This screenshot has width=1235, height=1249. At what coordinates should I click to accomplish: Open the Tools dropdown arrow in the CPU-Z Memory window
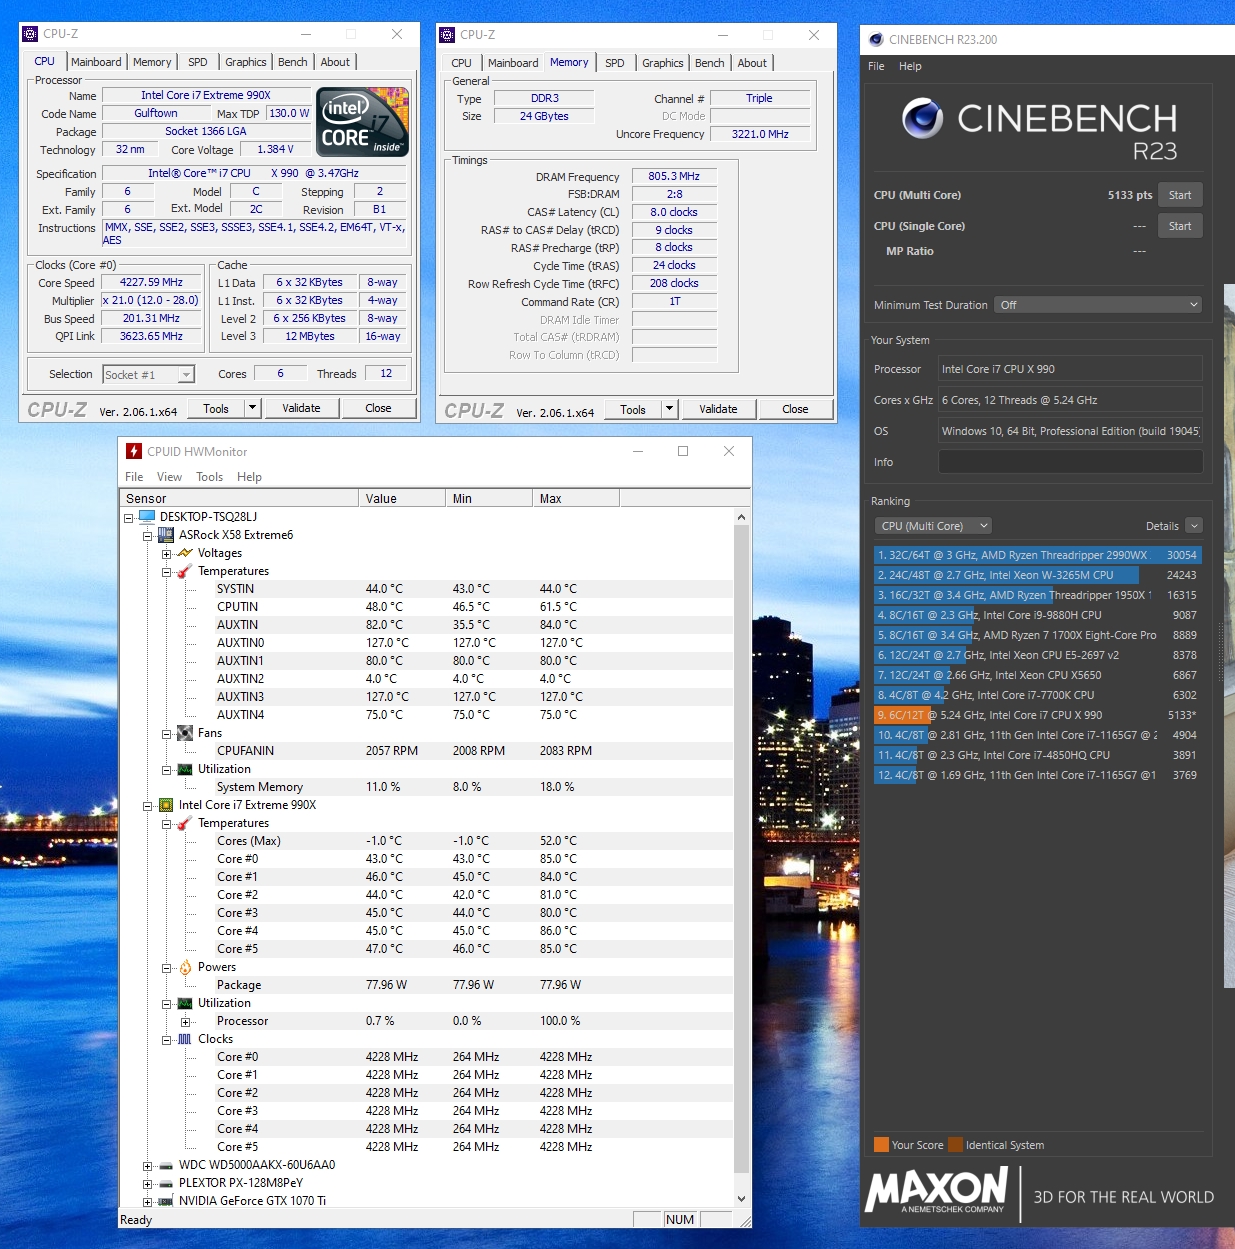point(669,409)
